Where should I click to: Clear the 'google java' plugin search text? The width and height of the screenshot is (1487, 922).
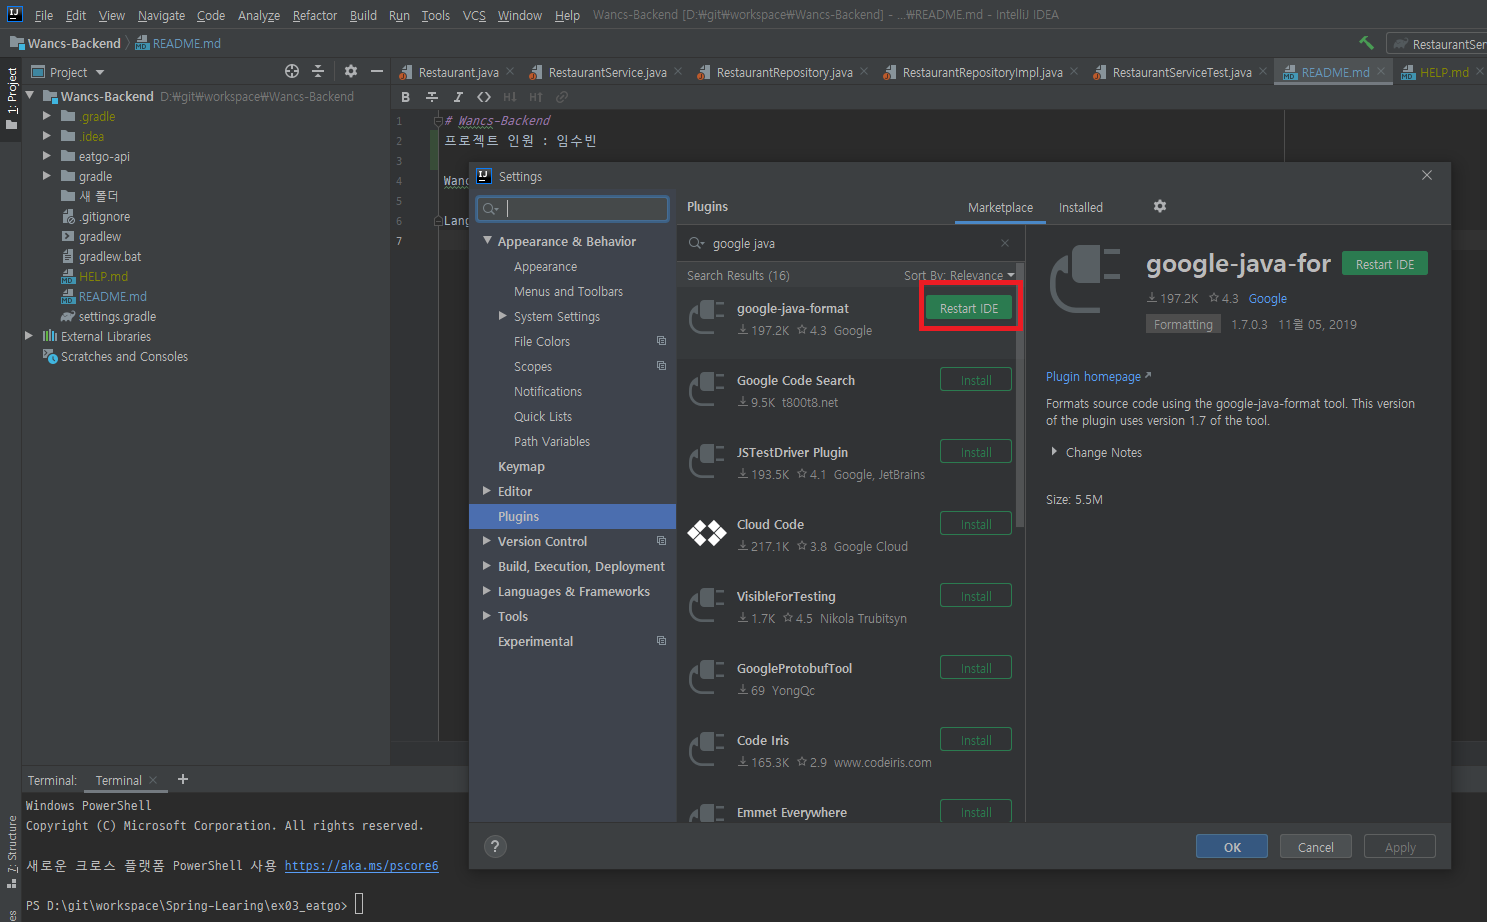[x=1005, y=243]
